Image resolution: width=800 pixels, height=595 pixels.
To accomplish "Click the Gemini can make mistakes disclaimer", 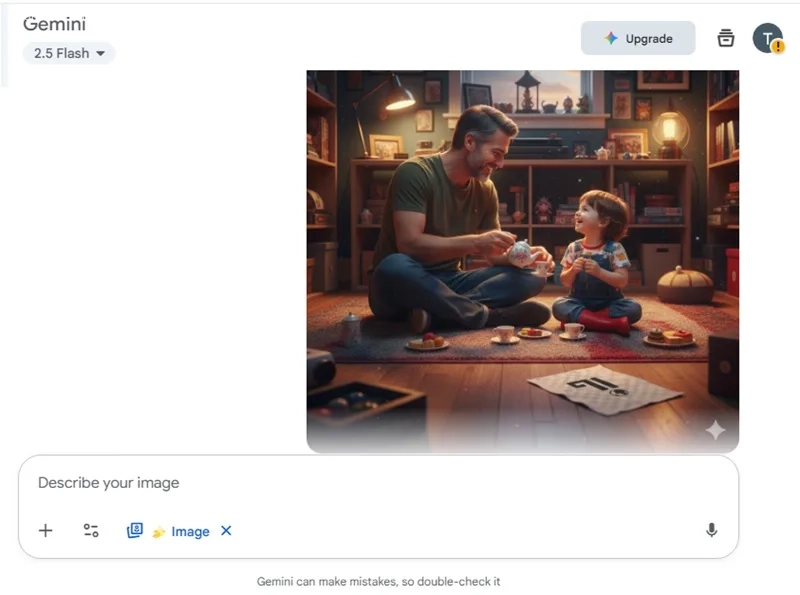I will (378, 581).
